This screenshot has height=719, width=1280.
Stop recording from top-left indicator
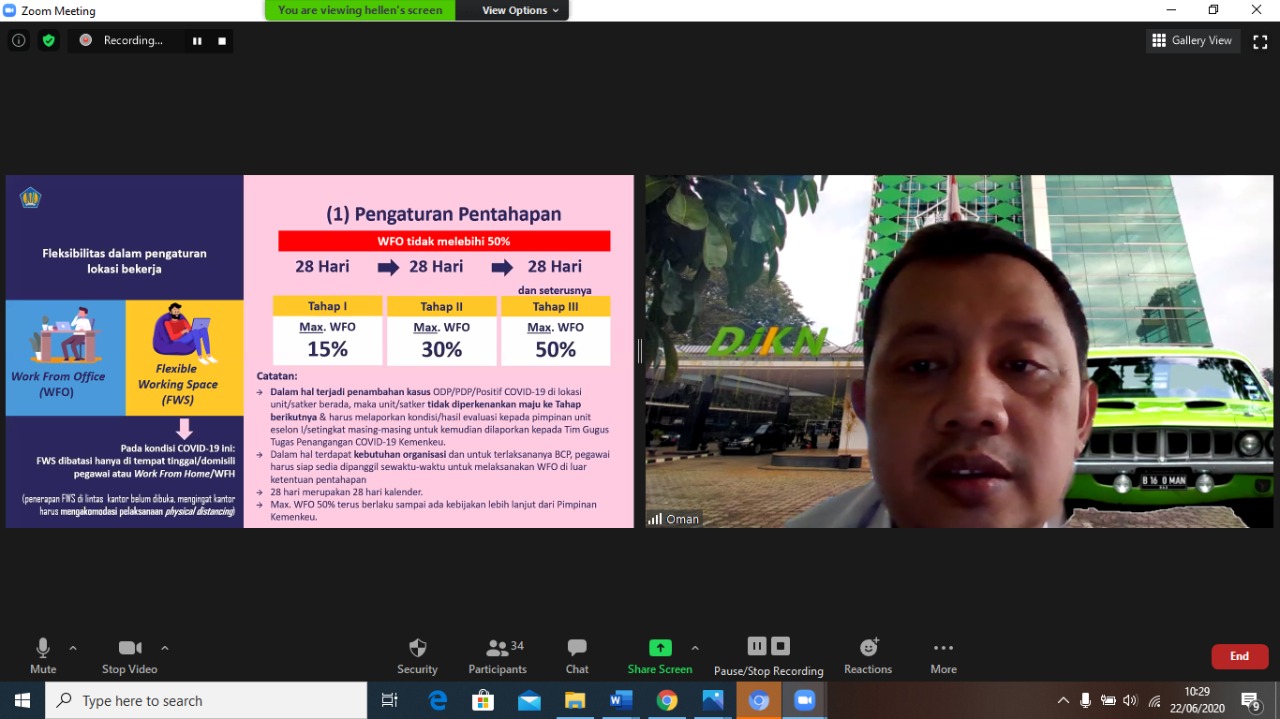pyautogui.click(x=222, y=41)
